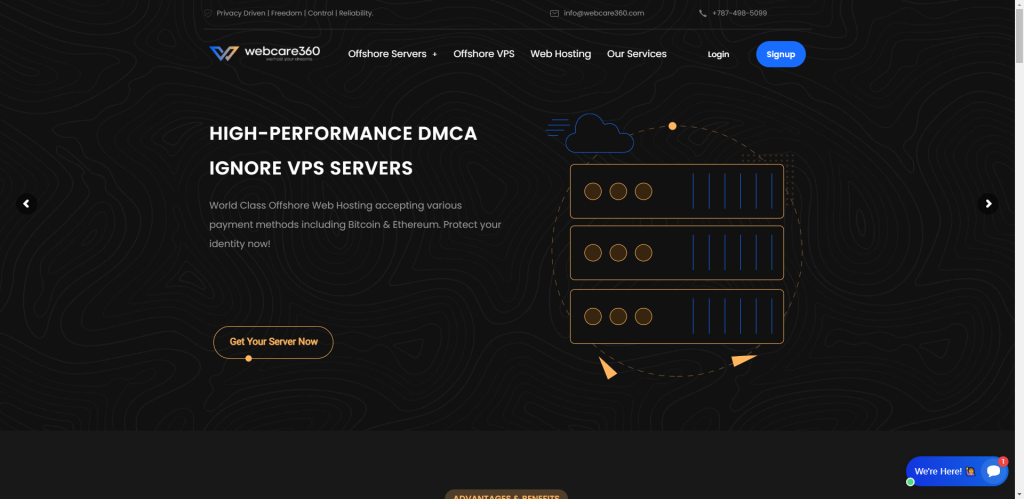Go to previous slide with left arrow

coord(27,203)
